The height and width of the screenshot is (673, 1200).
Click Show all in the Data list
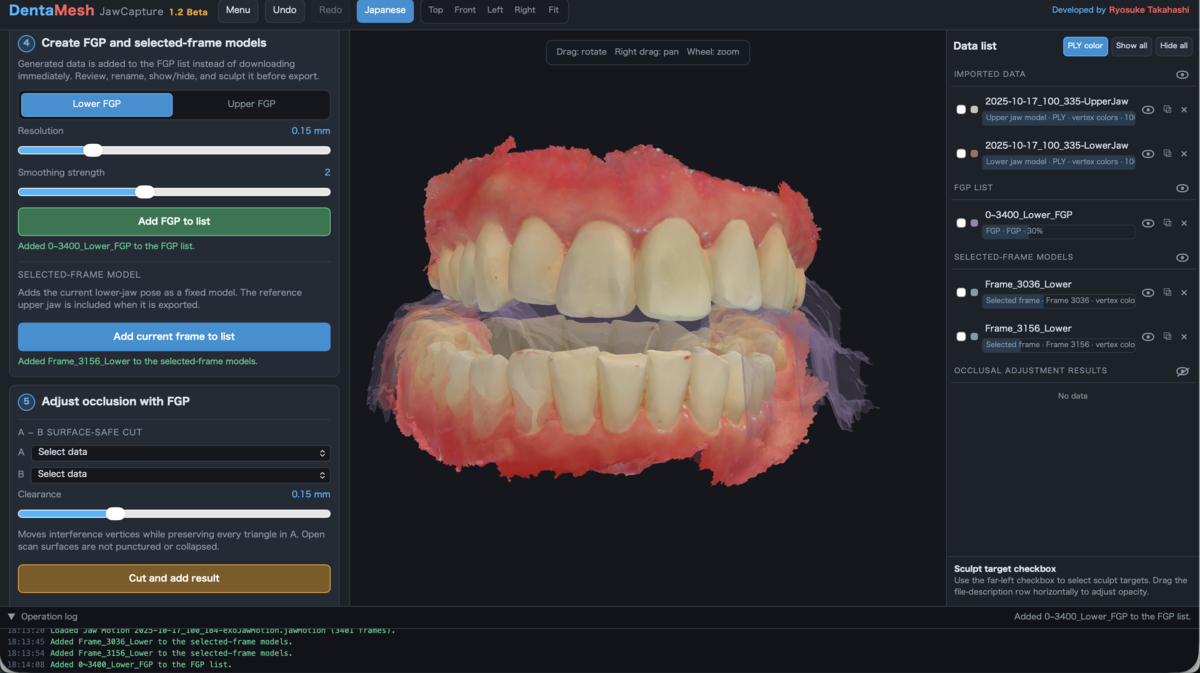pyautogui.click(x=1132, y=46)
